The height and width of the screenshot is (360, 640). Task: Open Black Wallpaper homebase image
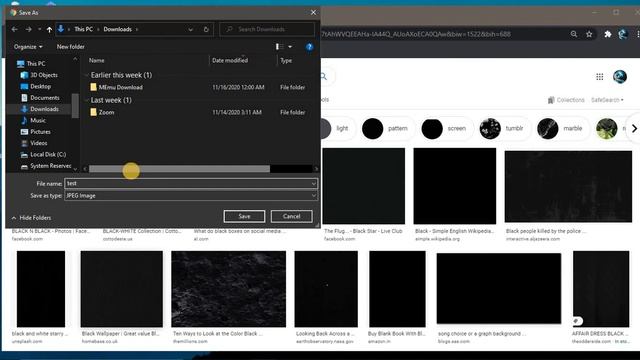click(x=122, y=289)
